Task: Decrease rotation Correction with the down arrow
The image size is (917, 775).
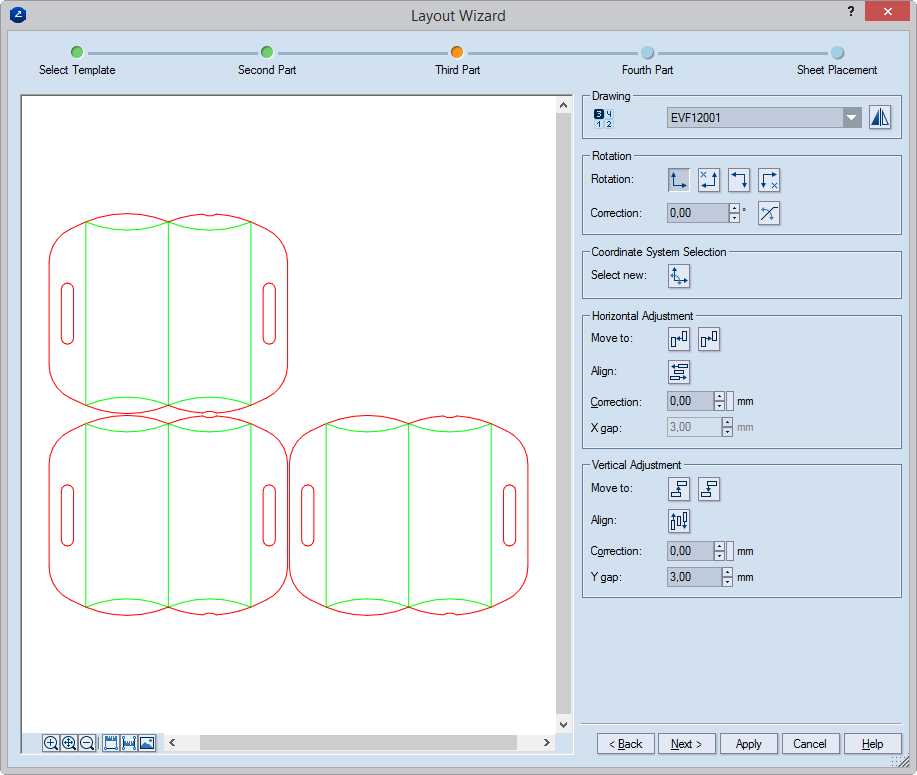Action: click(734, 218)
